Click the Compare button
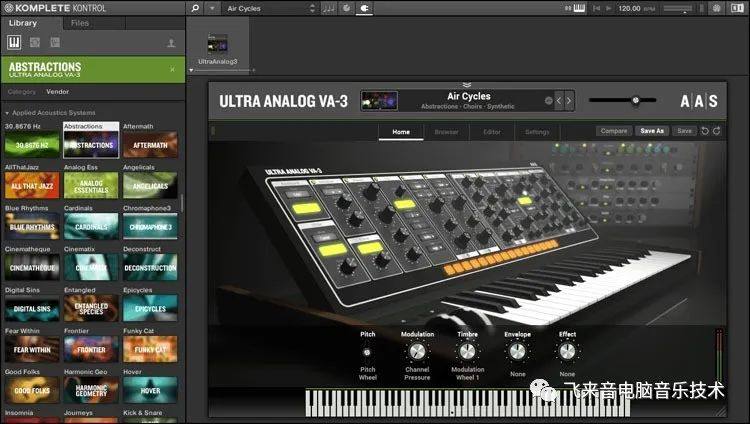Image resolution: width=750 pixels, height=424 pixels. tap(614, 131)
